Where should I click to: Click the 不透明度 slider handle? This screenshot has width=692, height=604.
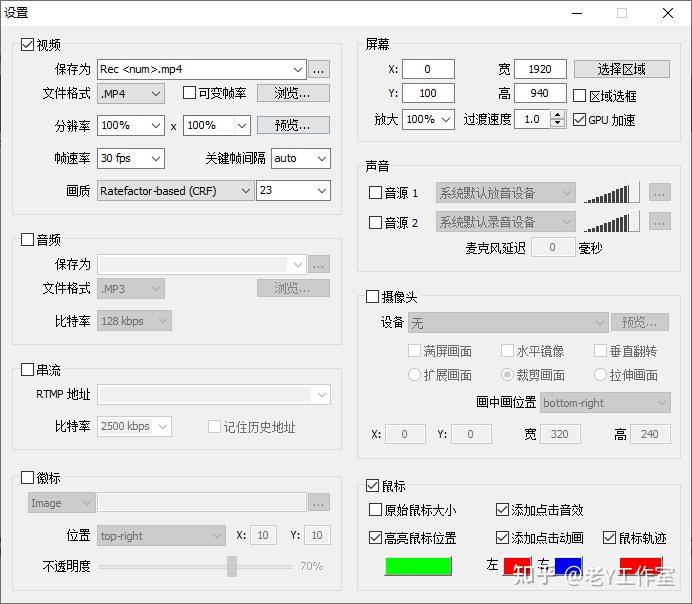(232, 566)
